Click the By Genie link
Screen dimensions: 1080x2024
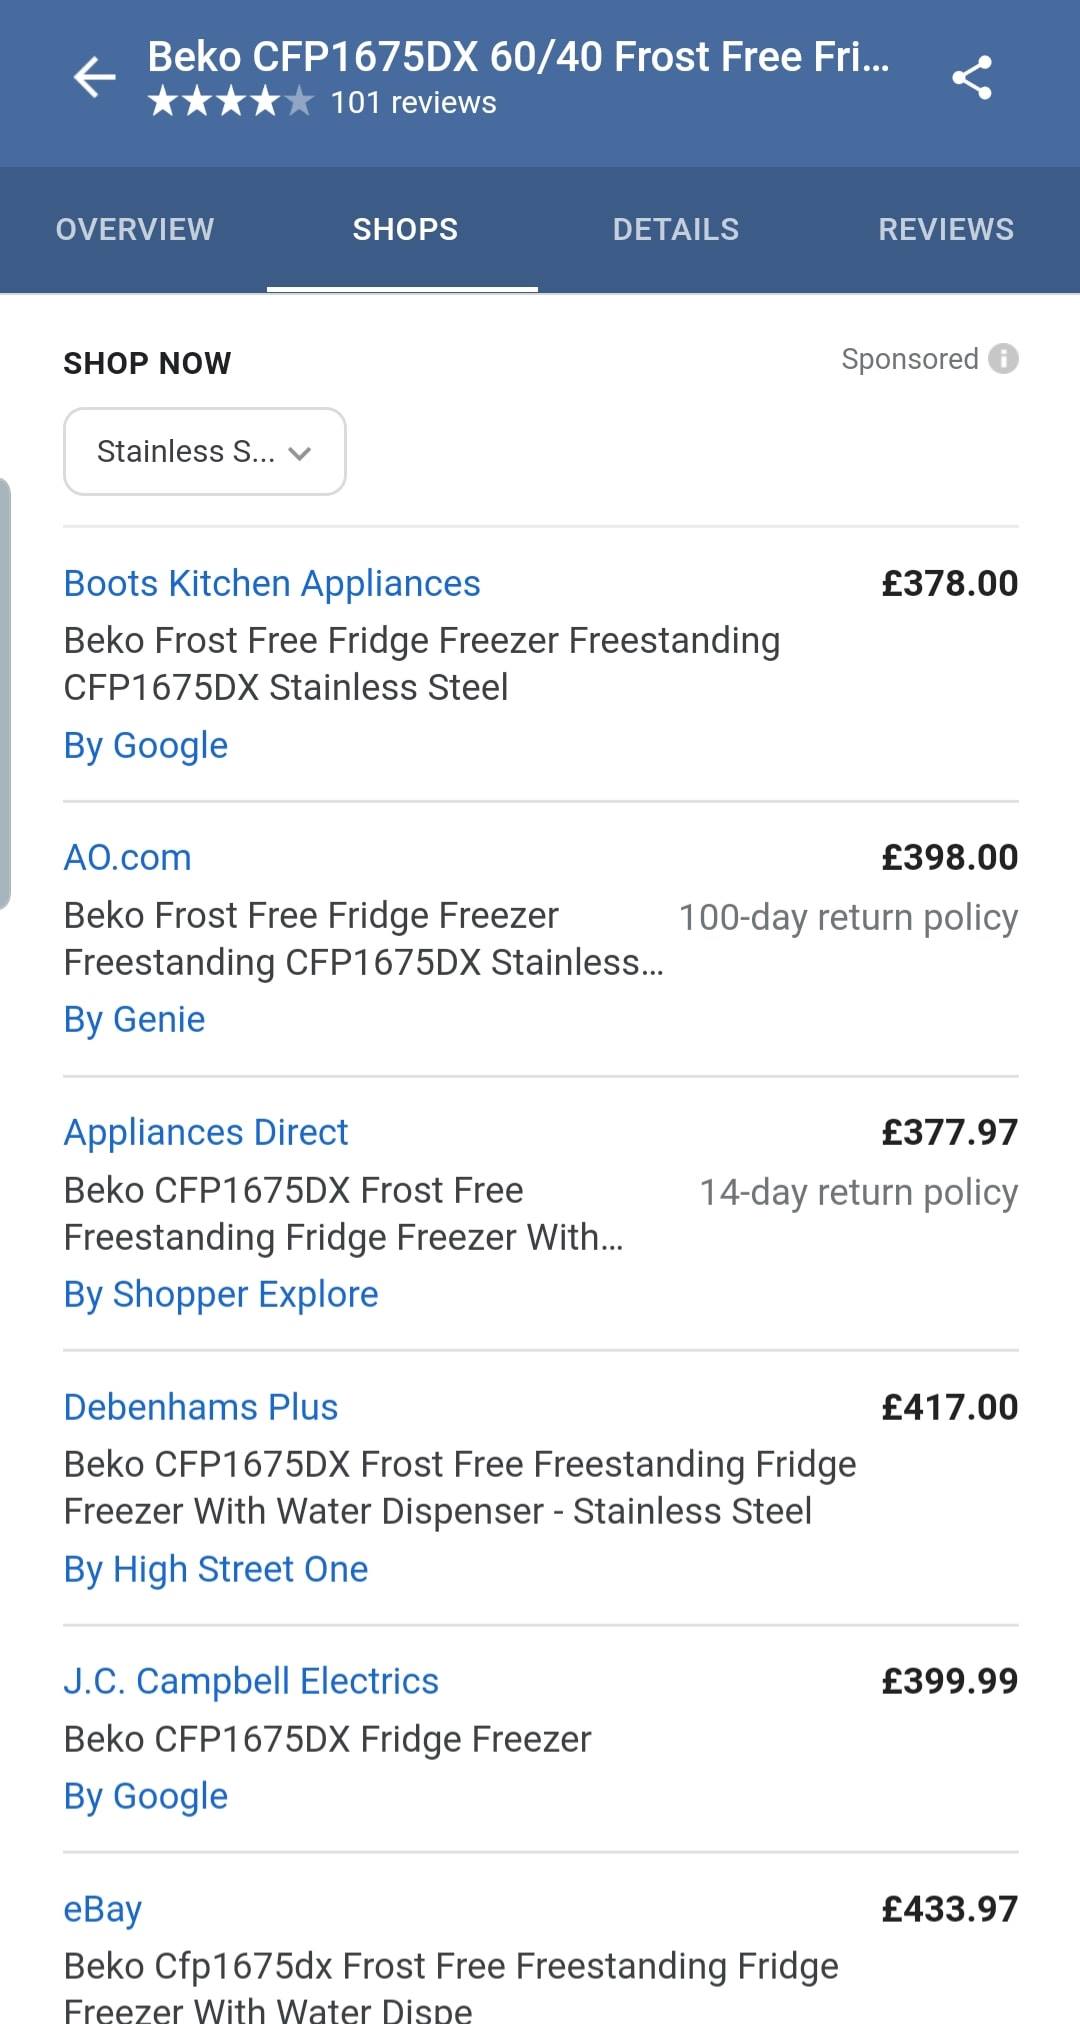tap(134, 1019)
